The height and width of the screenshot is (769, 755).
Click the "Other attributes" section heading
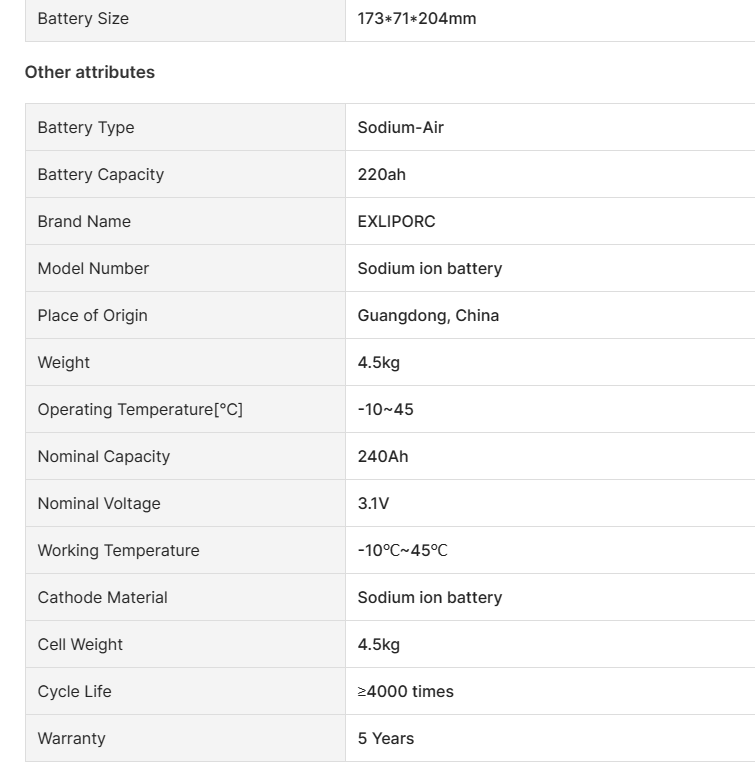(x=90, y=72)
